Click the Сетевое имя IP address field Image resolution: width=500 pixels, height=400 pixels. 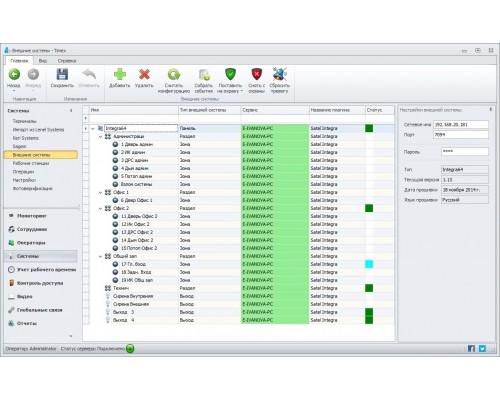461,125
